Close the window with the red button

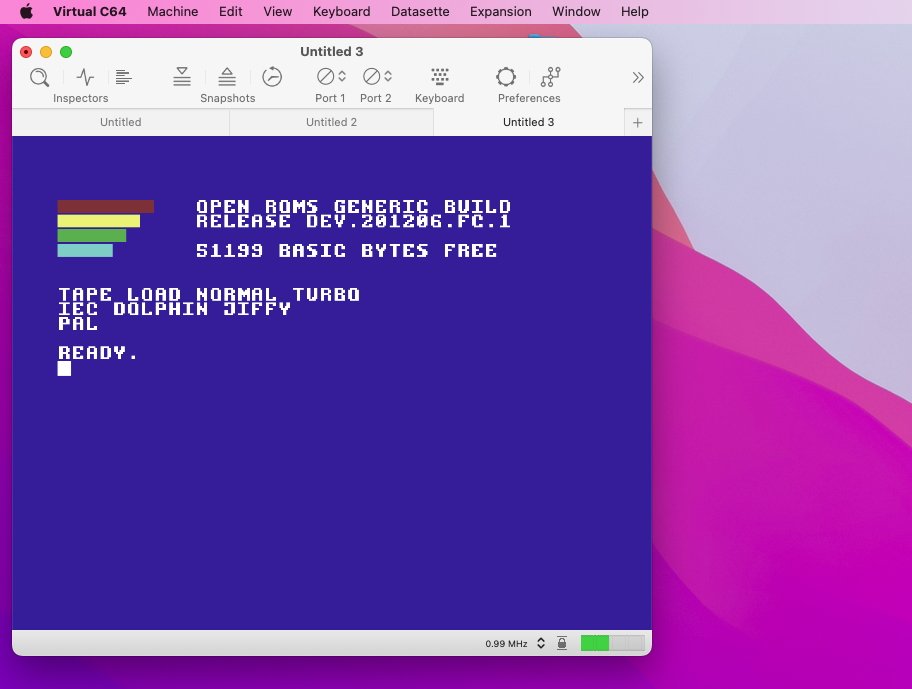(x=26, y=52)
